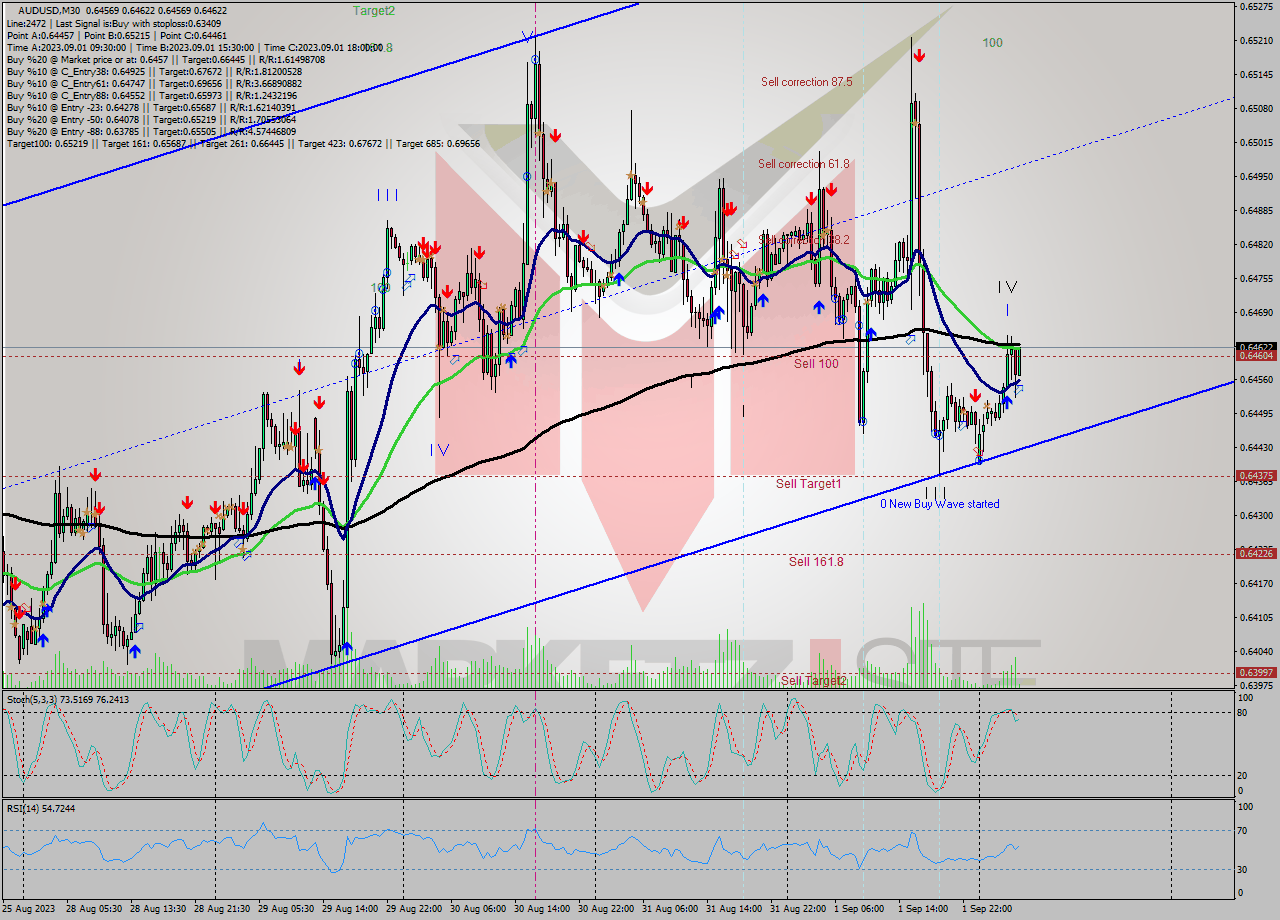Click the current price tag 0.64622
This screenshot has width=1280, height=920.
[x=1256, y=347]
